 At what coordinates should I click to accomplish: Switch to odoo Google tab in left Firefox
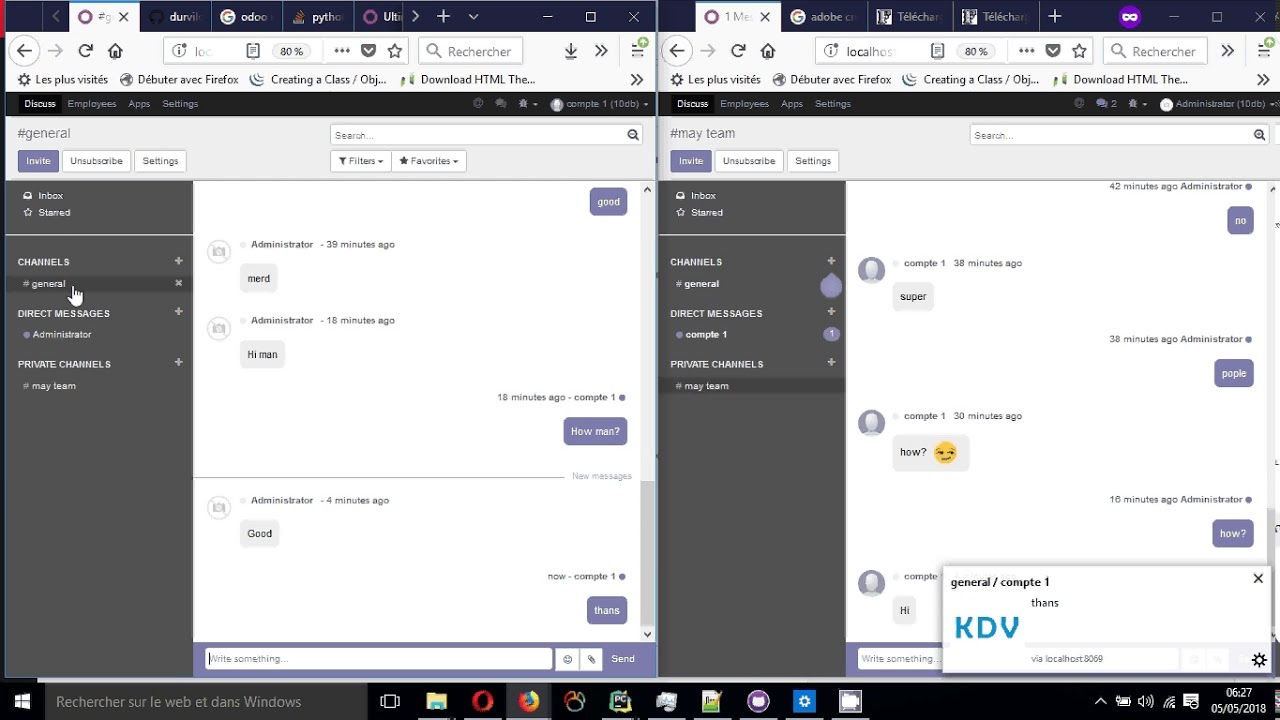click(246, 17)
